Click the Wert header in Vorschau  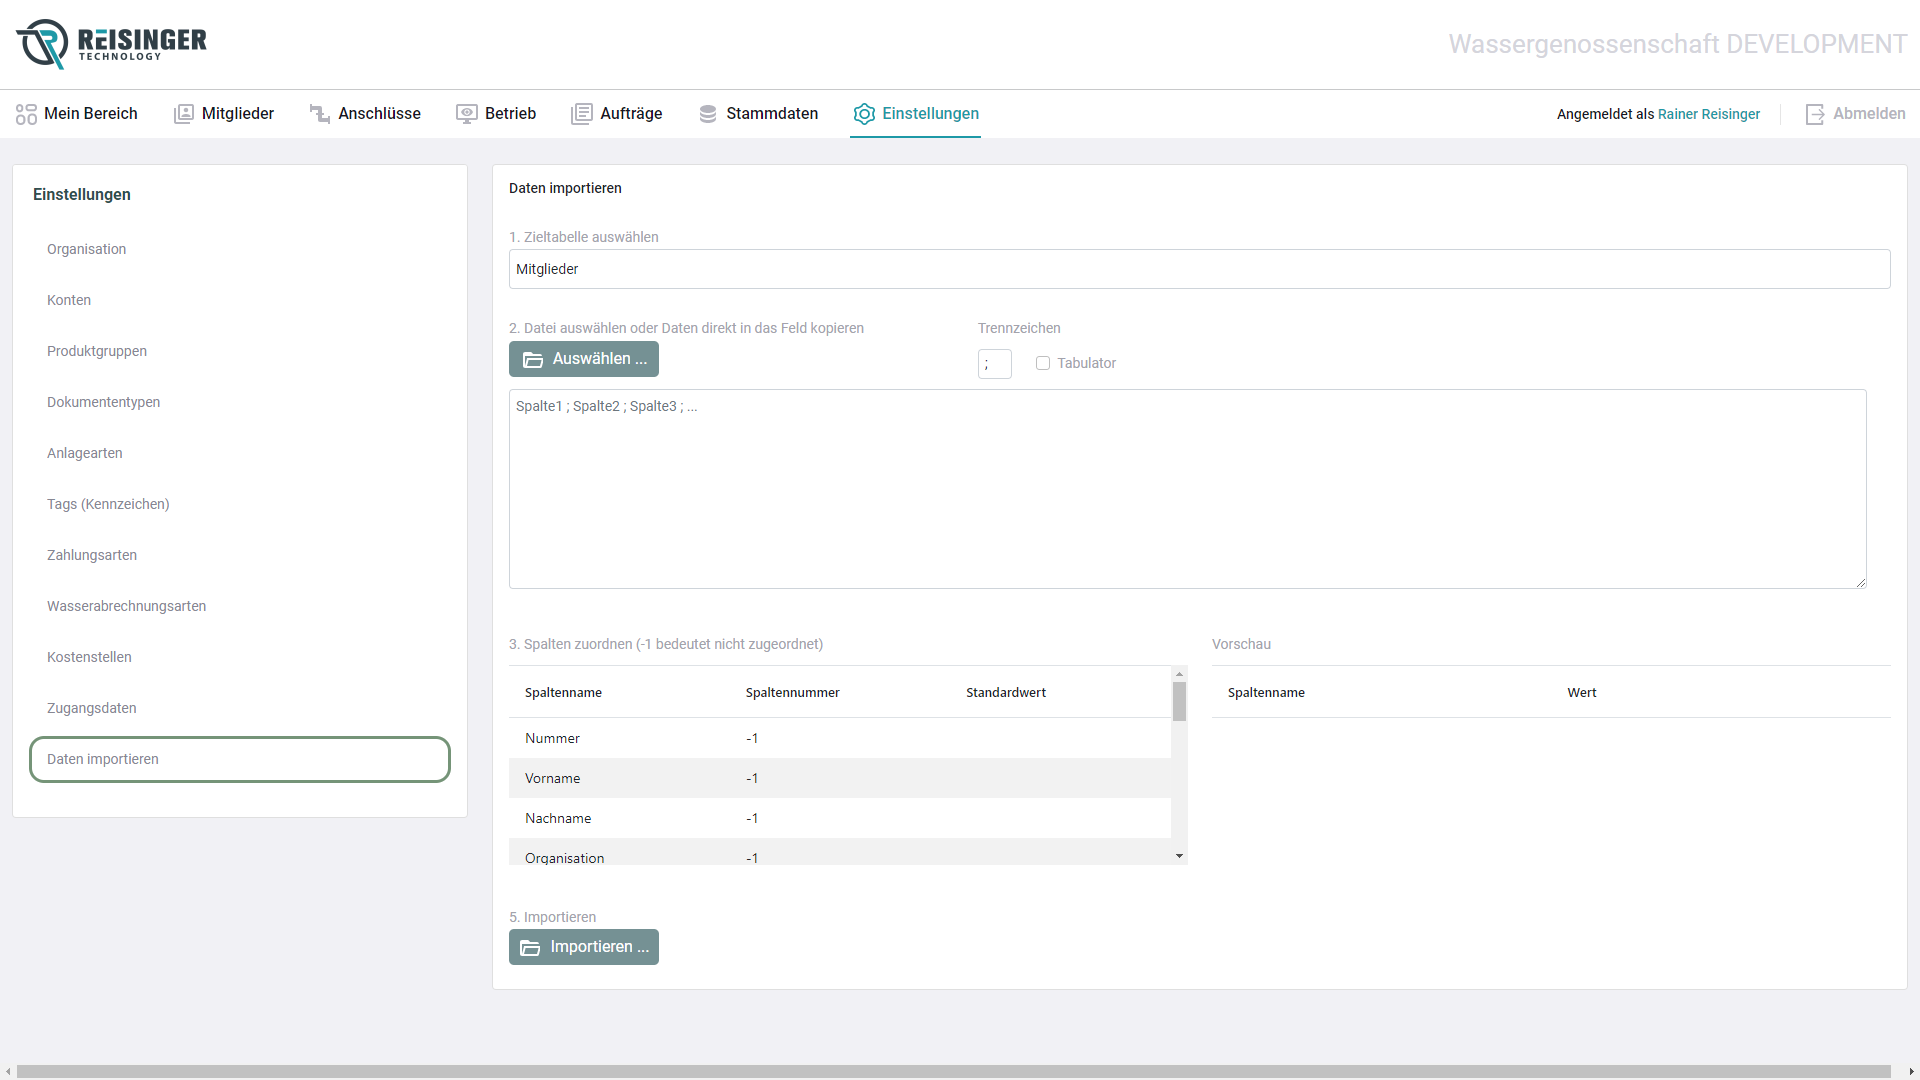coord(1582,692)
